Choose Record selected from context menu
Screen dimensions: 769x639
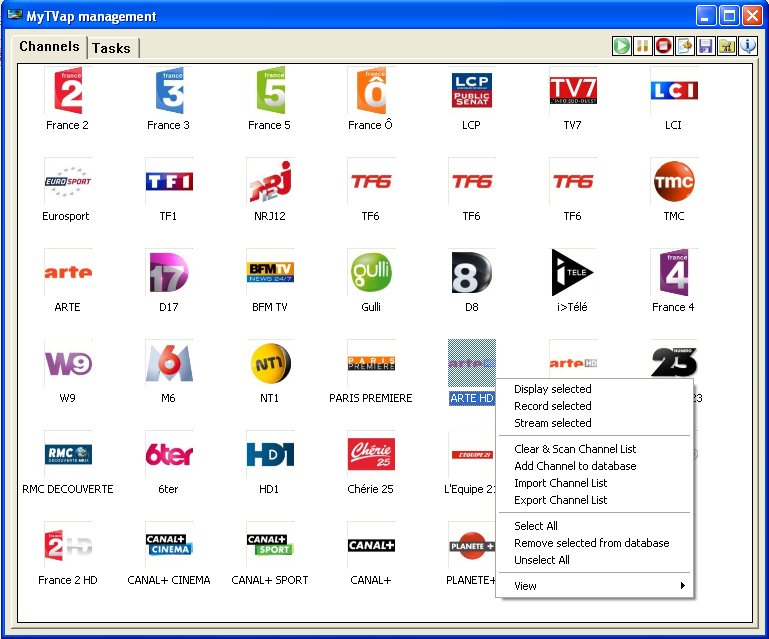click(x=552, y=406)
